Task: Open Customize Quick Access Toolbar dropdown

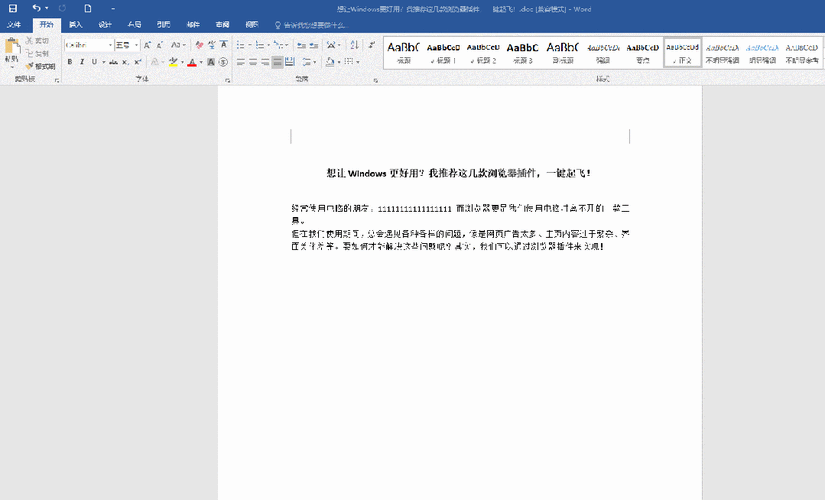Action: tap(113, 8)
